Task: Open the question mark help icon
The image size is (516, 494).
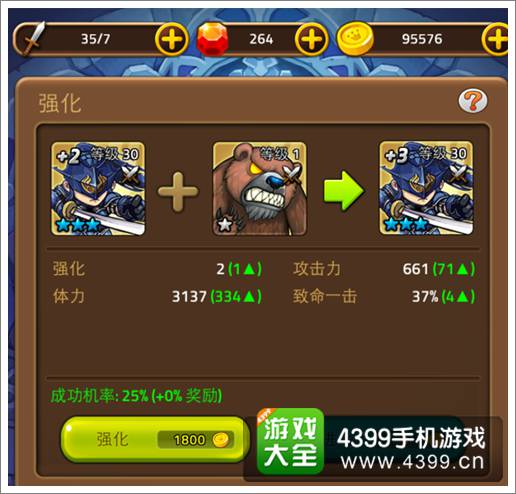Action: [473, 100]
